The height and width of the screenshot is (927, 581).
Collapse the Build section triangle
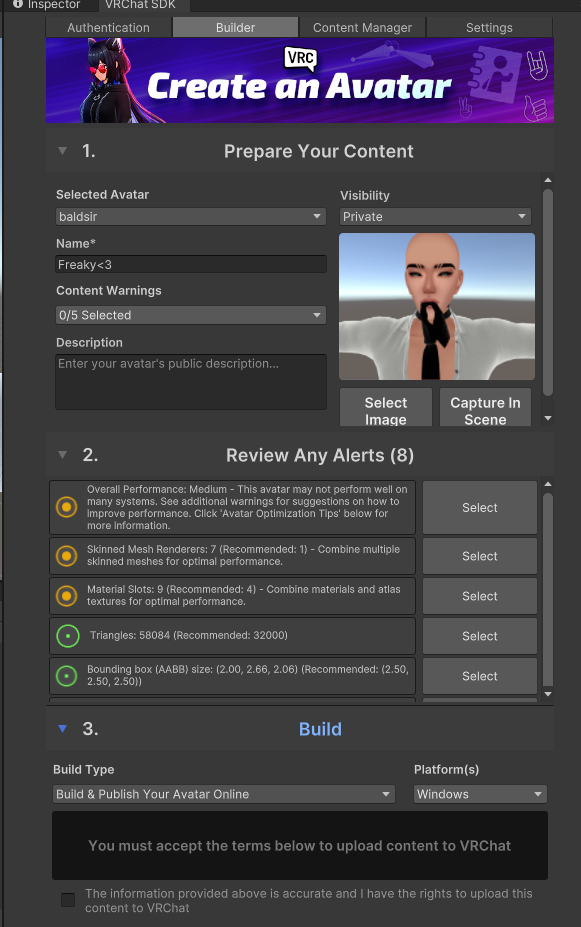point(62,728)
